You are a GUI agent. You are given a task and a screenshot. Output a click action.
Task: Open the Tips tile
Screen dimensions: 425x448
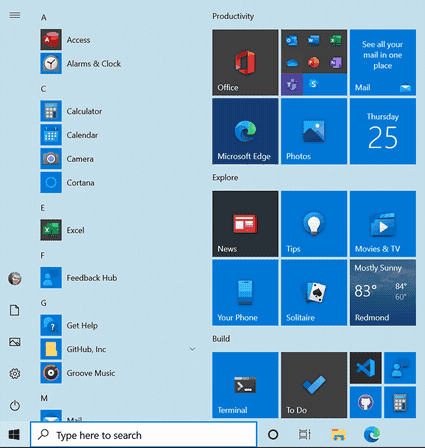click(x=314, y=224)
